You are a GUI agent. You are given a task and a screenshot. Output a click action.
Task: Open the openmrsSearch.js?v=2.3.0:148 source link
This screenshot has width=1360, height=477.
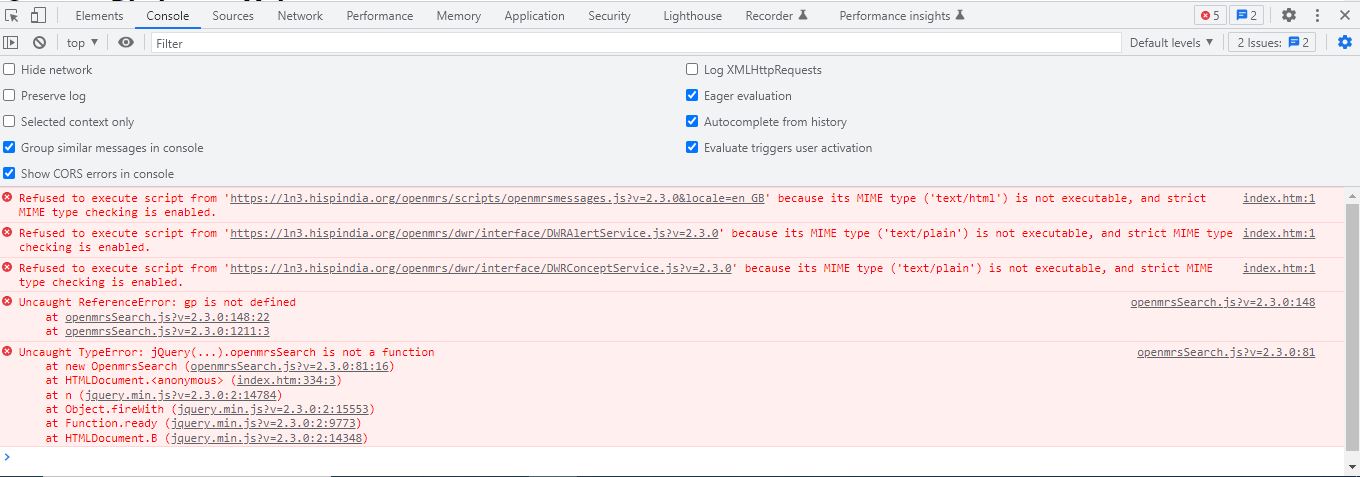coord(1223,302)
